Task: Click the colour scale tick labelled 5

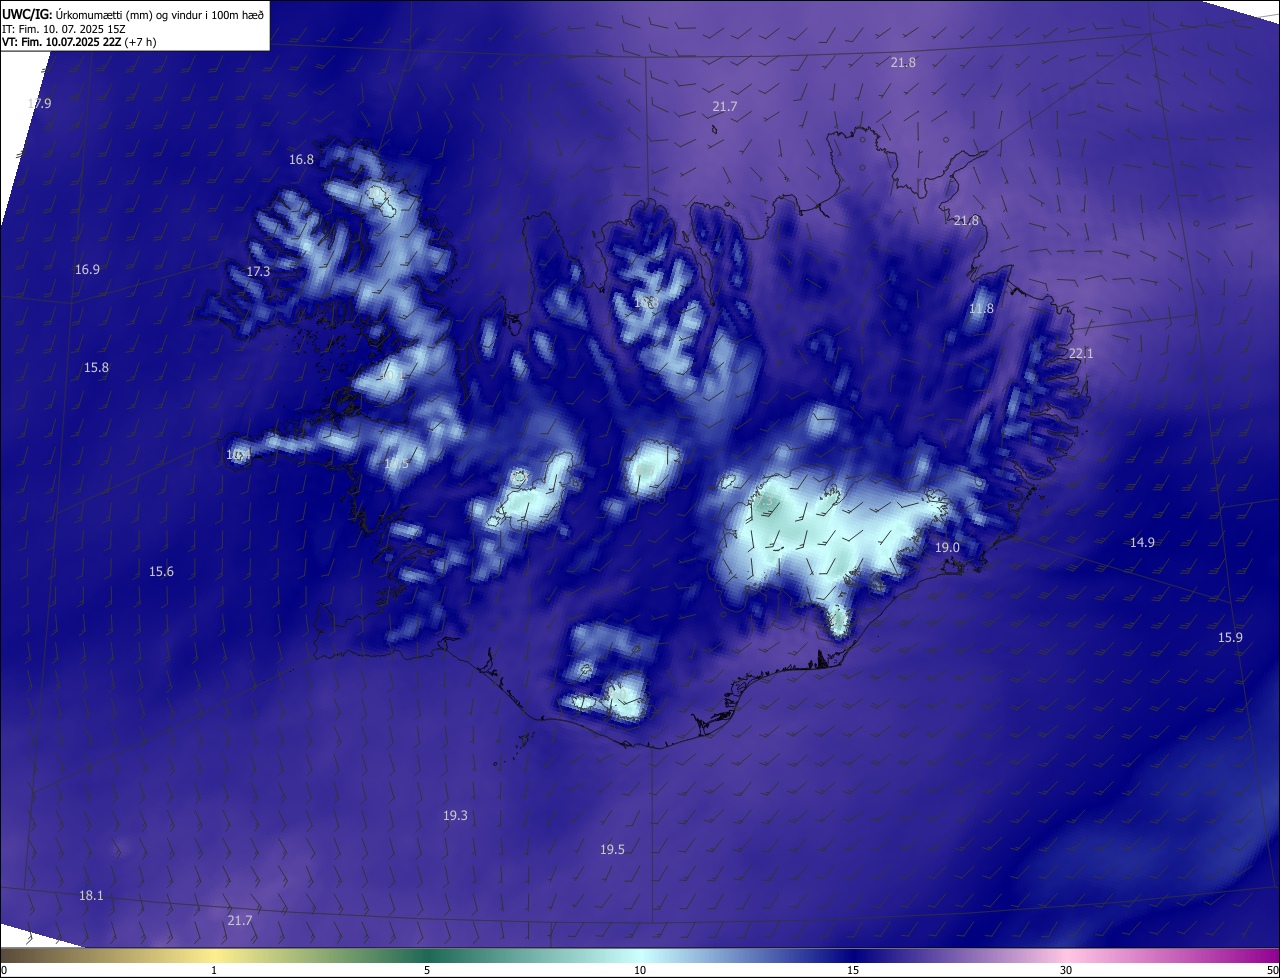Action: pyautogui.click(x=427, y=970)
